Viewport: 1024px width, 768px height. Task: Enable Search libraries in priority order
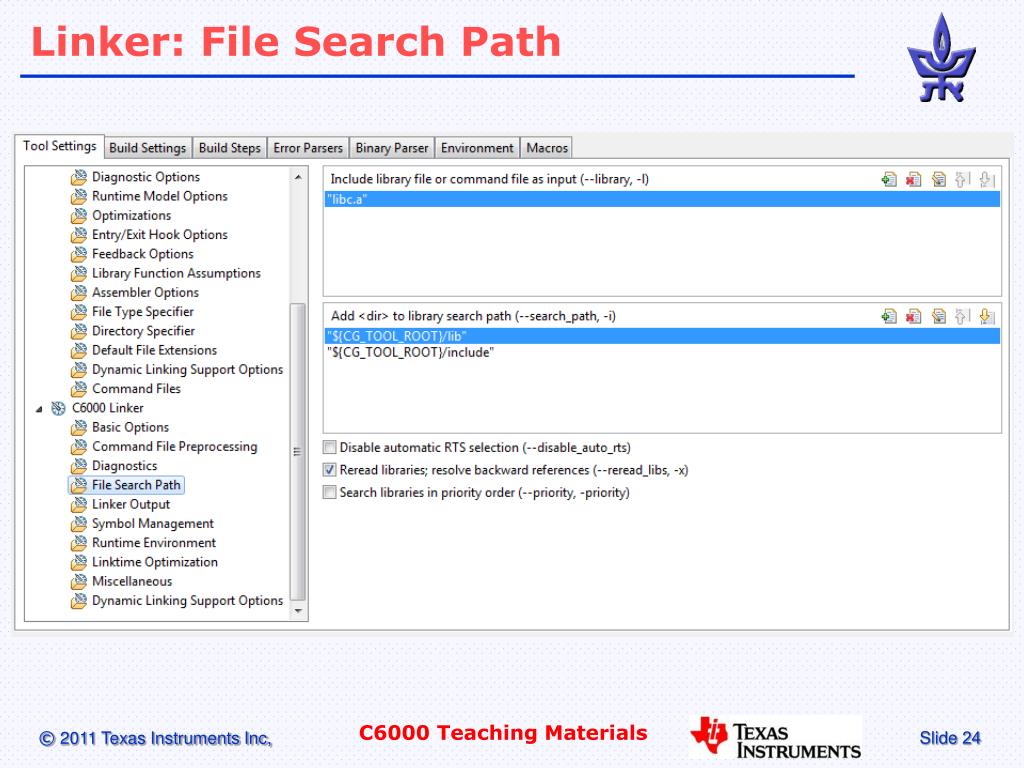point(330,492)
